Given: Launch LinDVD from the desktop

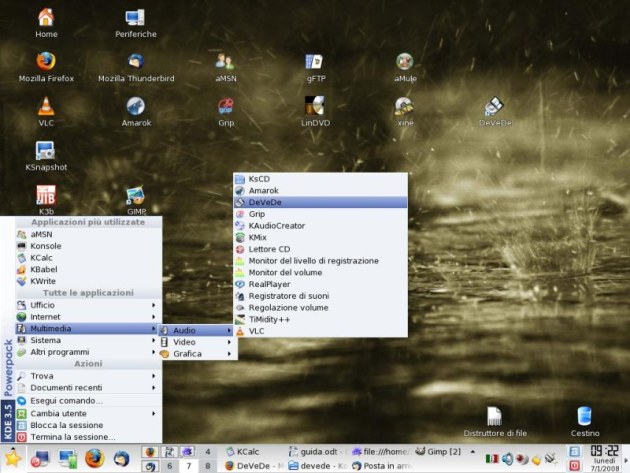Looking at the screenshot, I should click(x=315, y=107).
